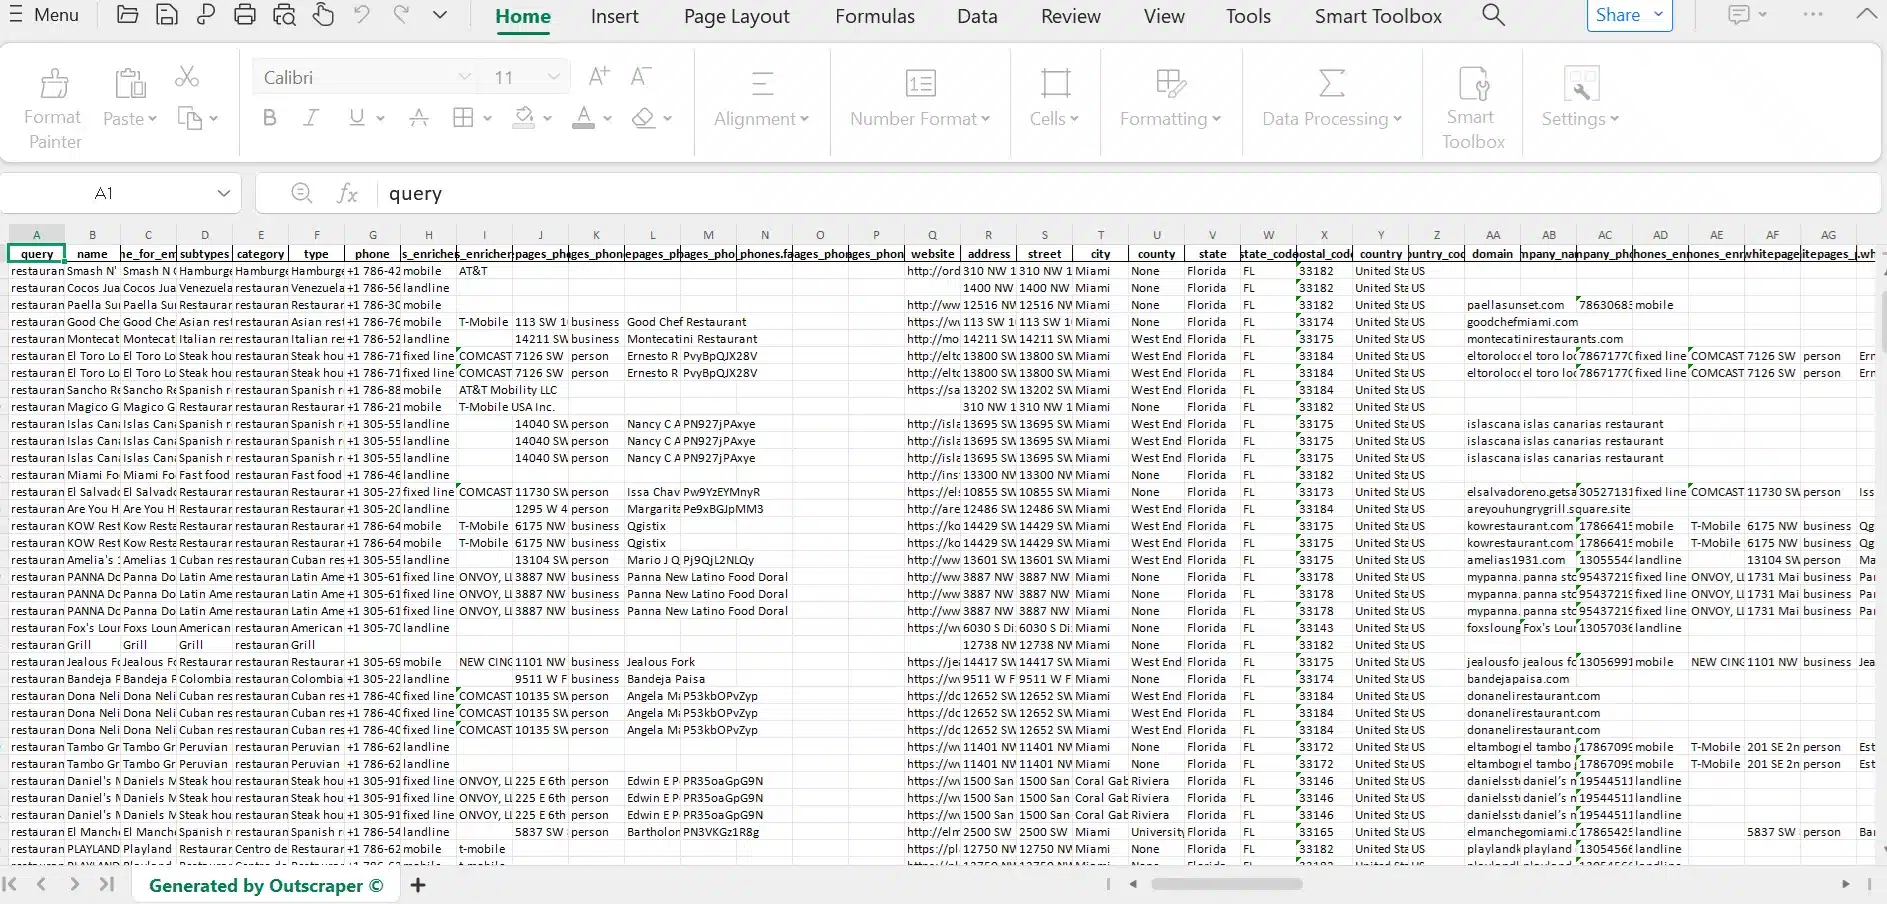Screen dimensions: 1887x904
Task: Click the insert function fx icon
Action: coord(347,193)
